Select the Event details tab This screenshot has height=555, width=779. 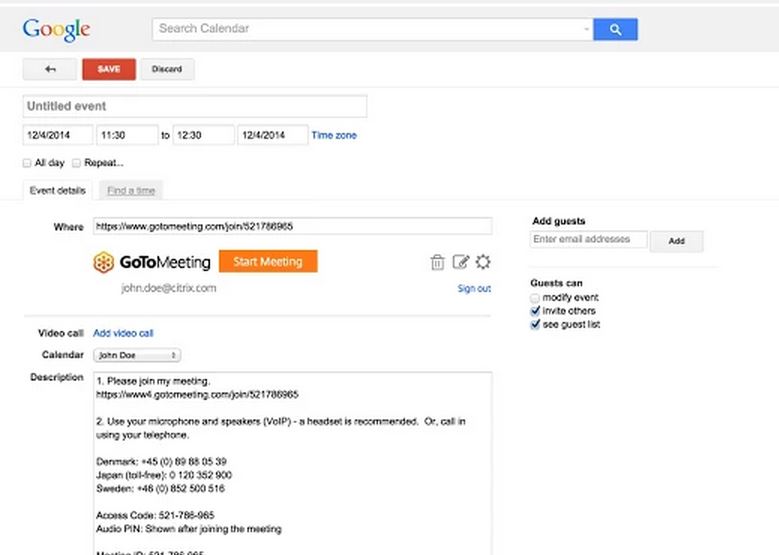58,191
